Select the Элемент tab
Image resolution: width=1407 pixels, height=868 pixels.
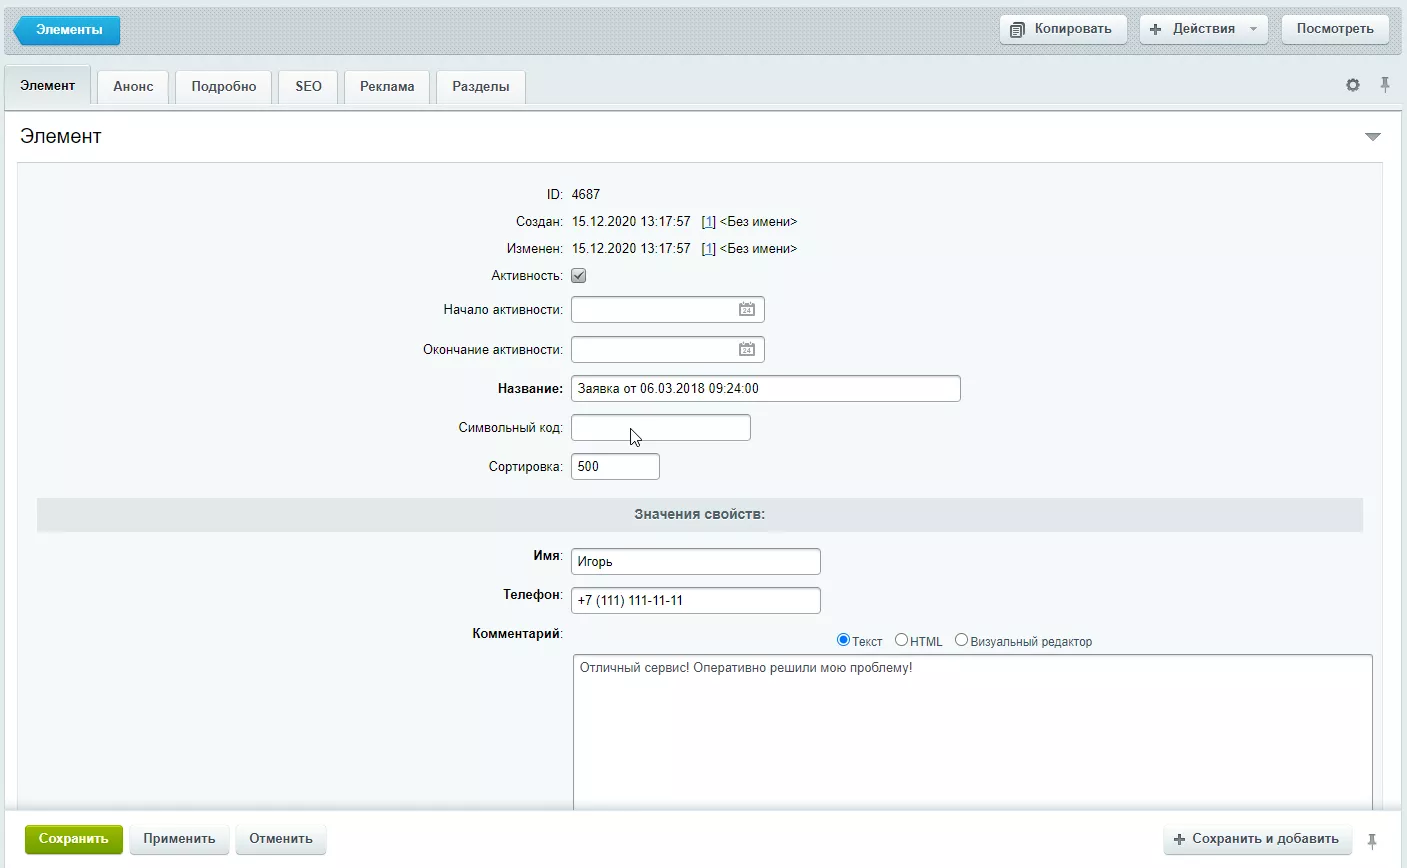(x=48, y=86)
